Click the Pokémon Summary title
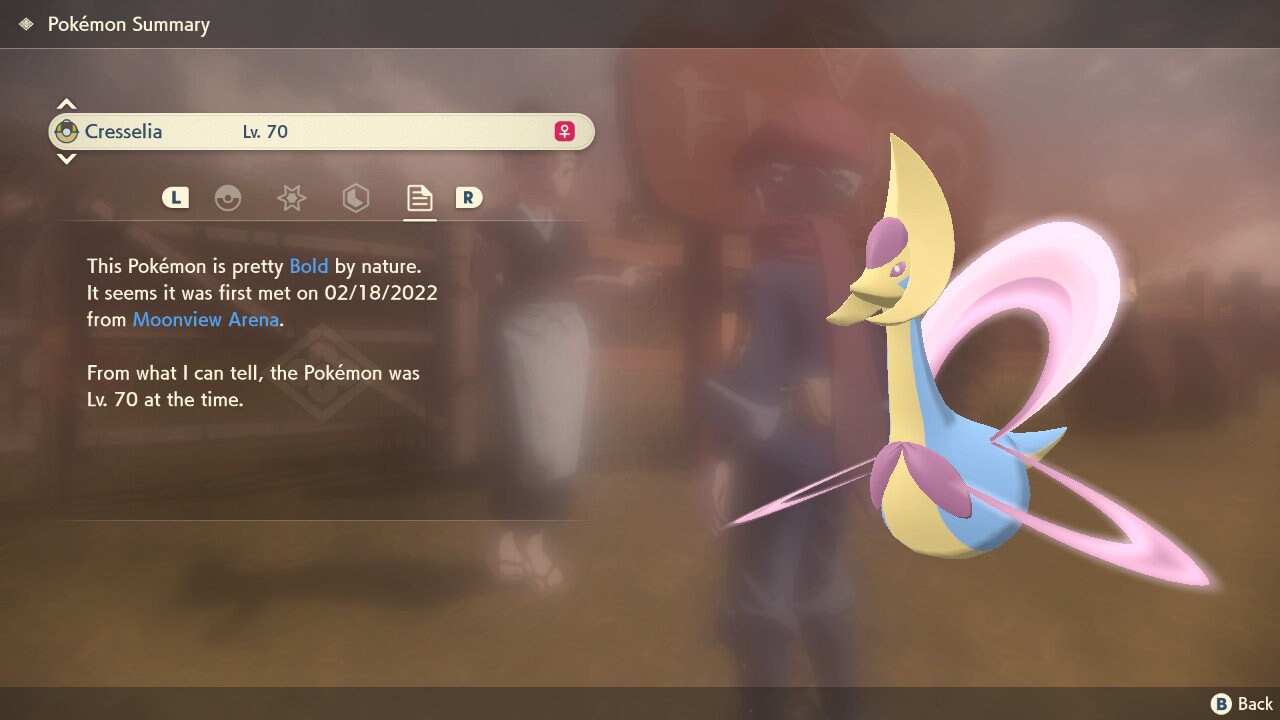The height and width of the screenshot is (720, 1280). click(129, 24)
